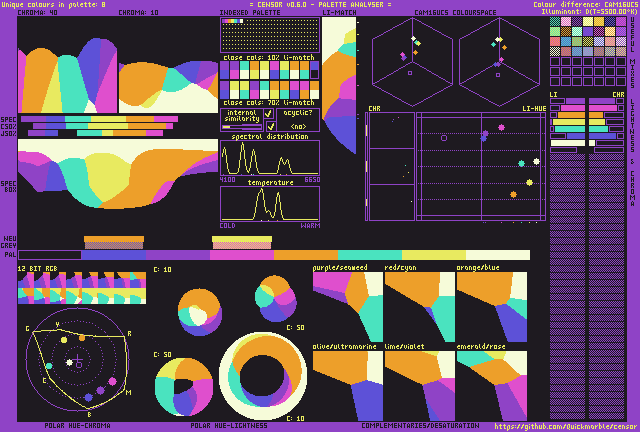This screenshot has width=640, height=432.
Task: Click the white dot in the polar hue-chroma chart
Action: click(x=69, y=362)
